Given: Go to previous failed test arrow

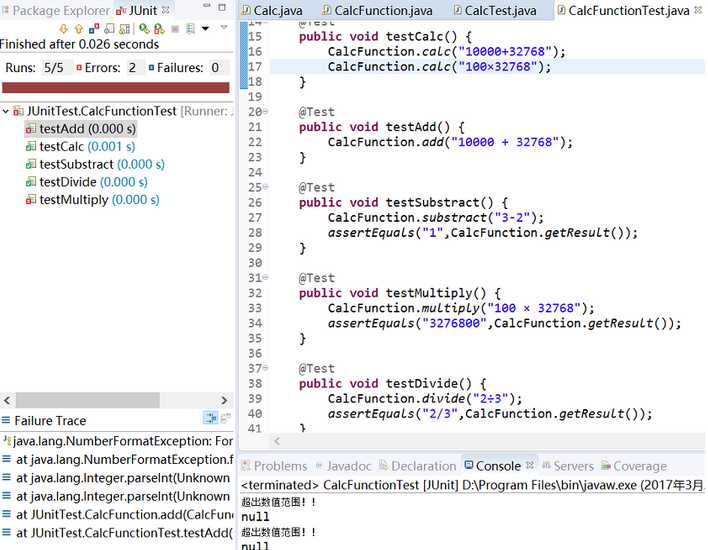Looking at the screenshot, I should [79, 29].
